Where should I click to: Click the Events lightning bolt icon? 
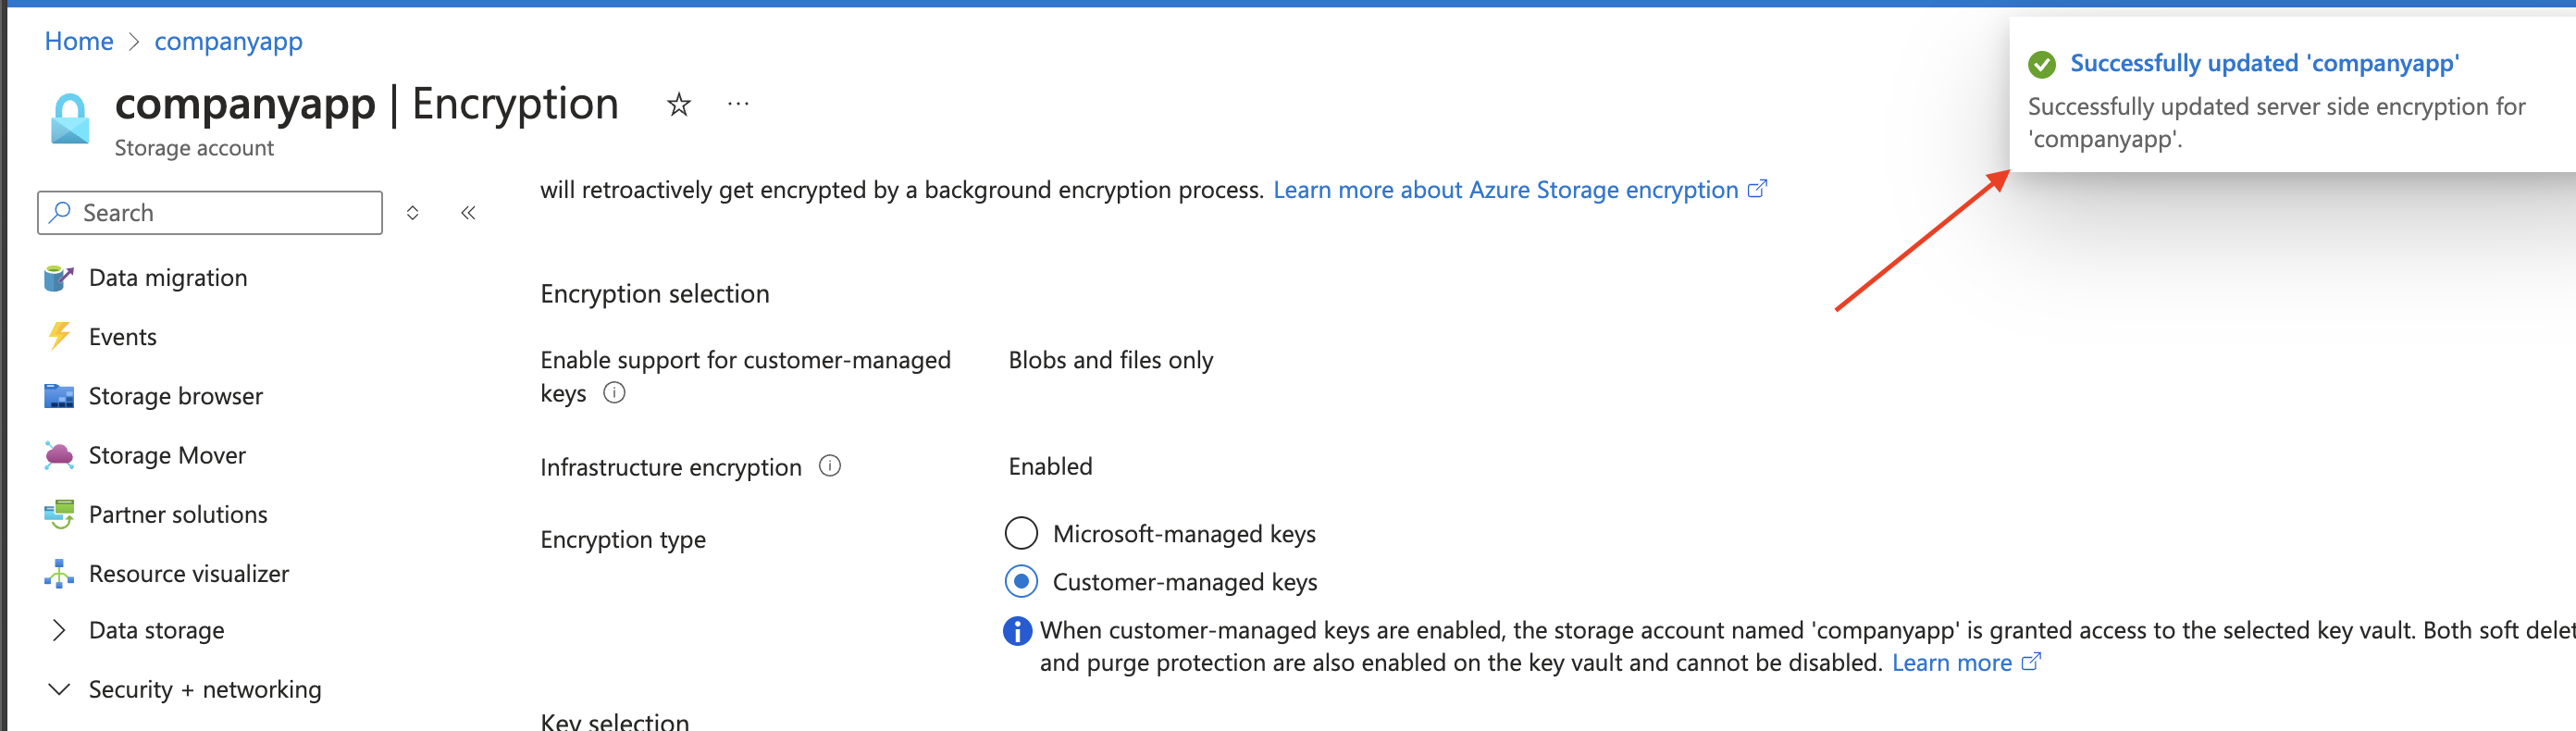(59, 337)
